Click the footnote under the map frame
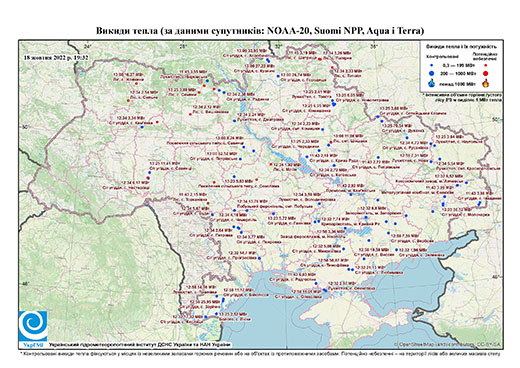The height and width of the screenshot is (368, 520). coord(260,353)
